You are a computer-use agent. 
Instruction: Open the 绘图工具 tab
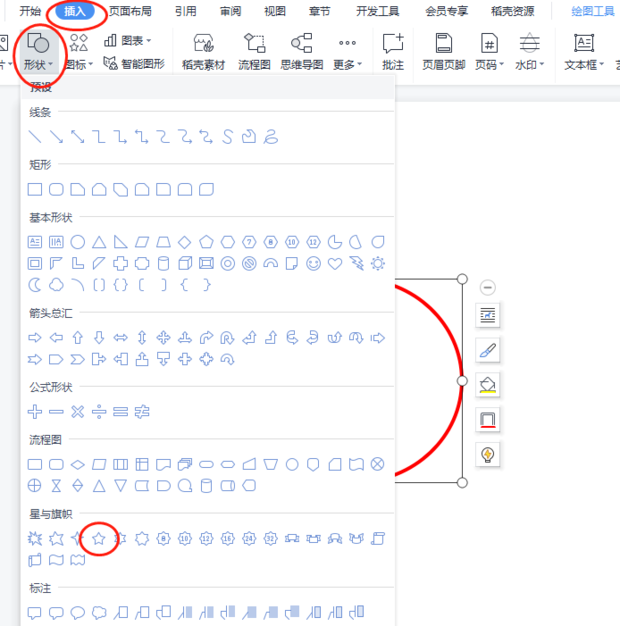[x=593, y=11]
